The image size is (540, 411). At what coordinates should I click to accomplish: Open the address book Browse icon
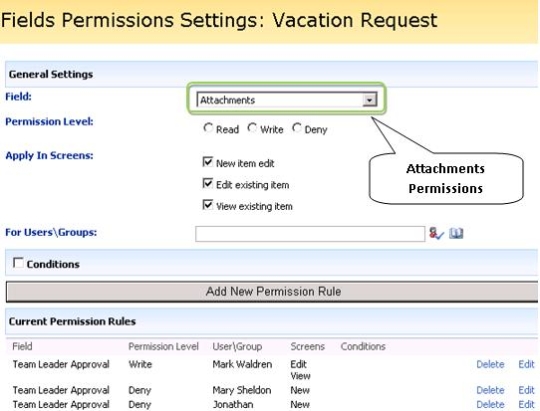[456, 234]
